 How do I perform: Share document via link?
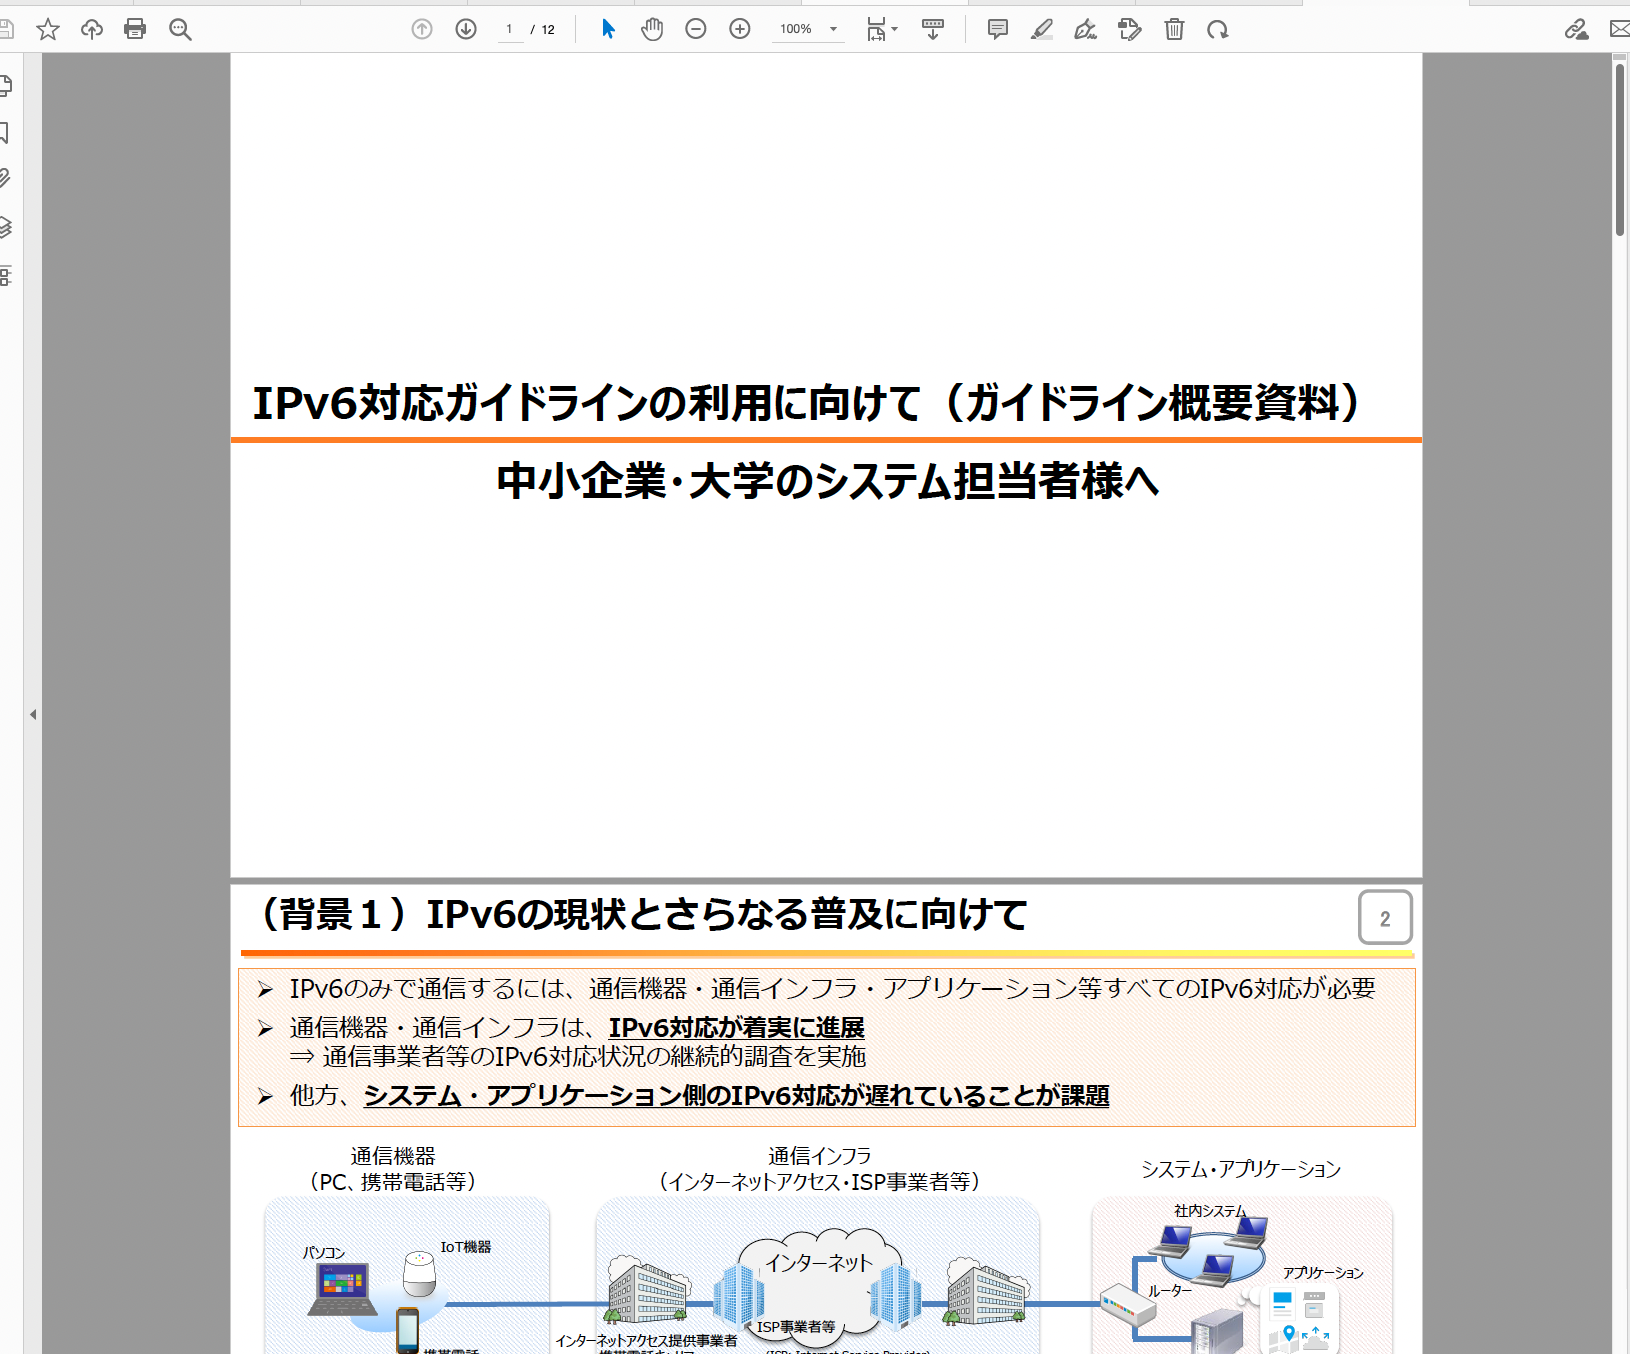pos(1577,29)
